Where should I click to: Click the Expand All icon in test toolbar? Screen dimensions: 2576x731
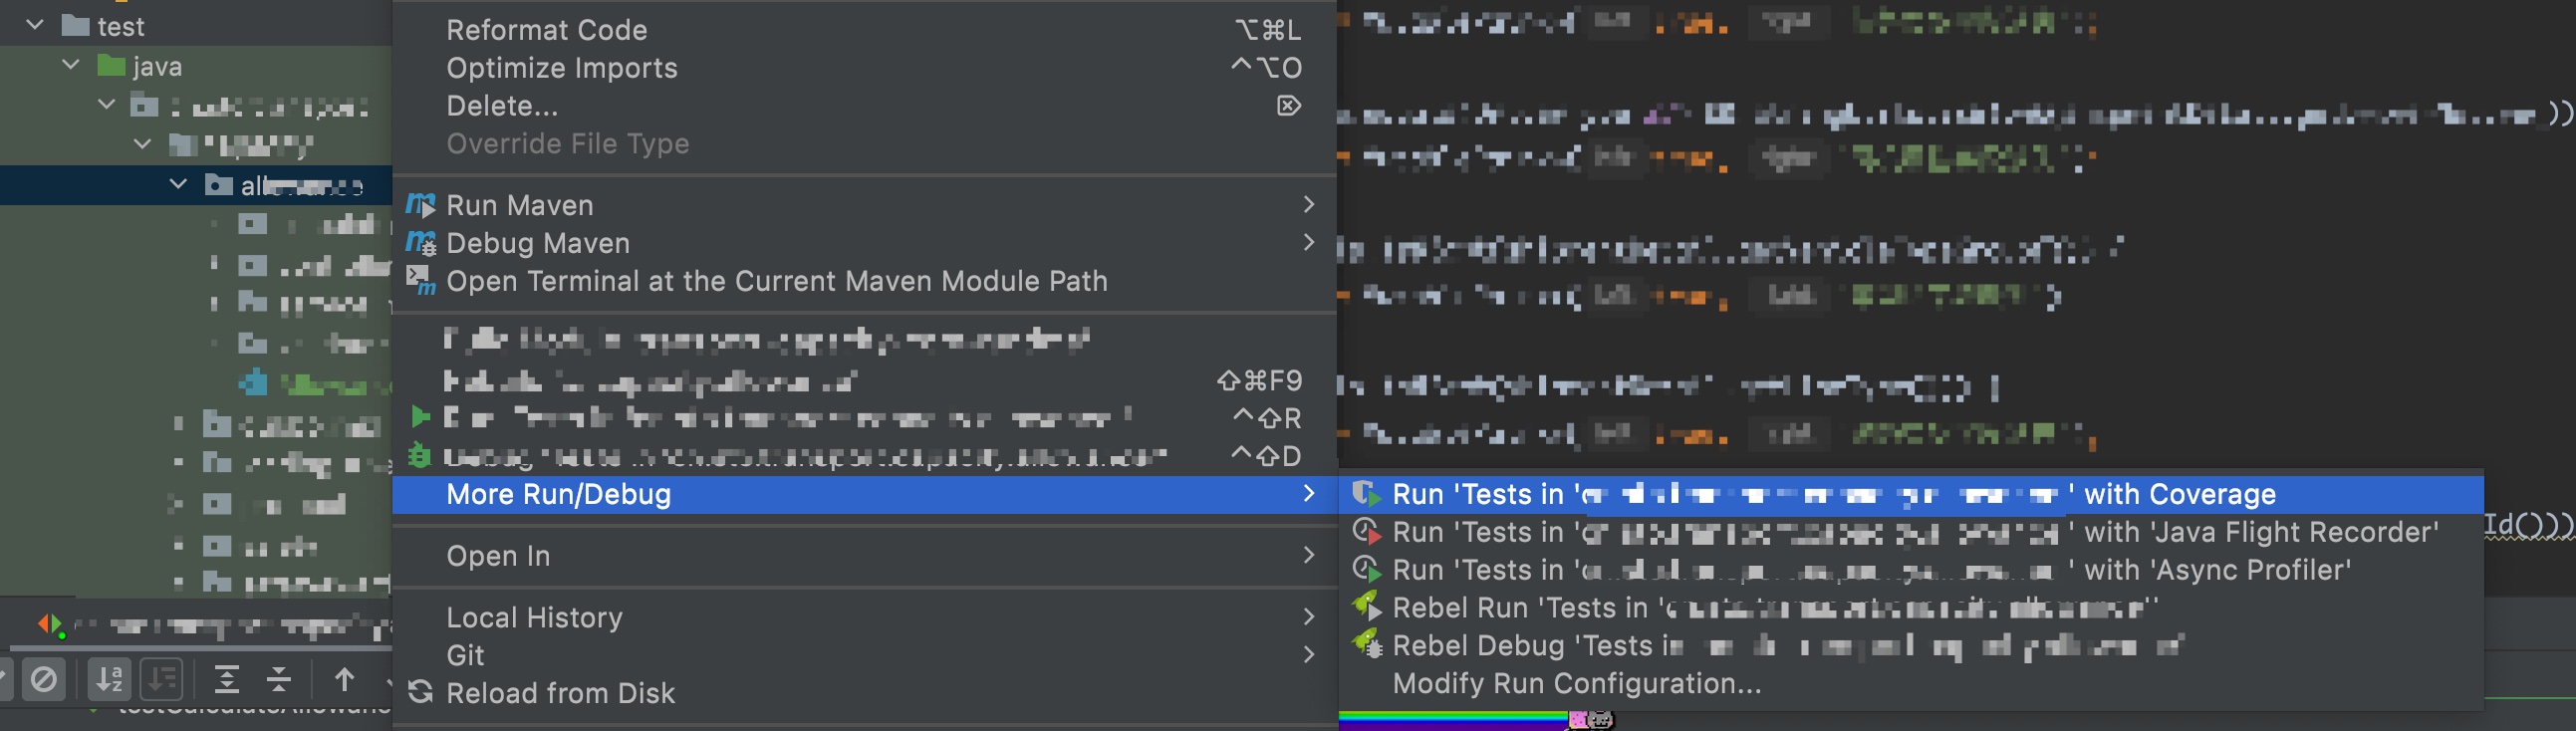[227, 680]
